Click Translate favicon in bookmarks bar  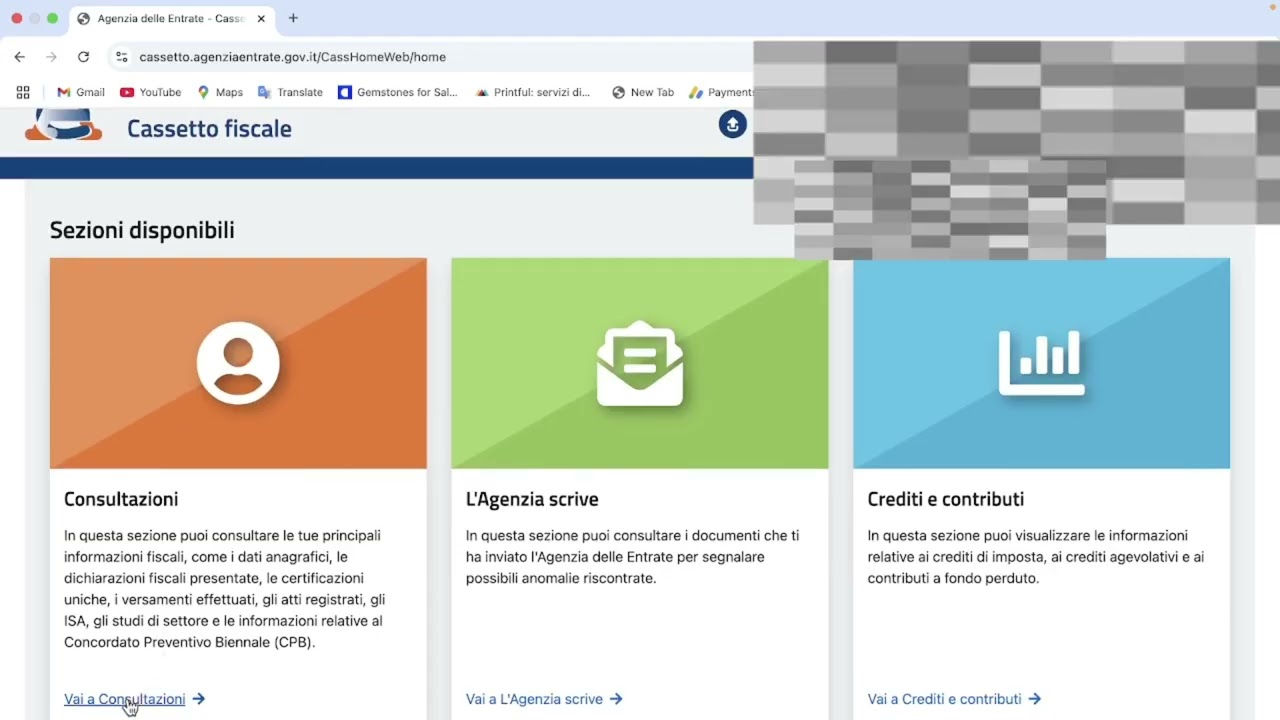pyautogui.click(x=264, y=92)
